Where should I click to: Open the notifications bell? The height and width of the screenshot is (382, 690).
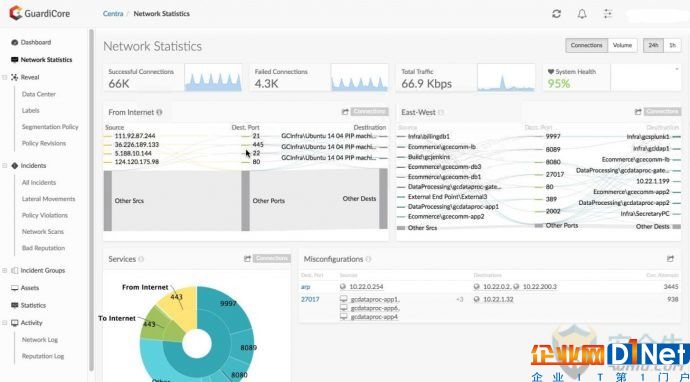pos(582,14)
